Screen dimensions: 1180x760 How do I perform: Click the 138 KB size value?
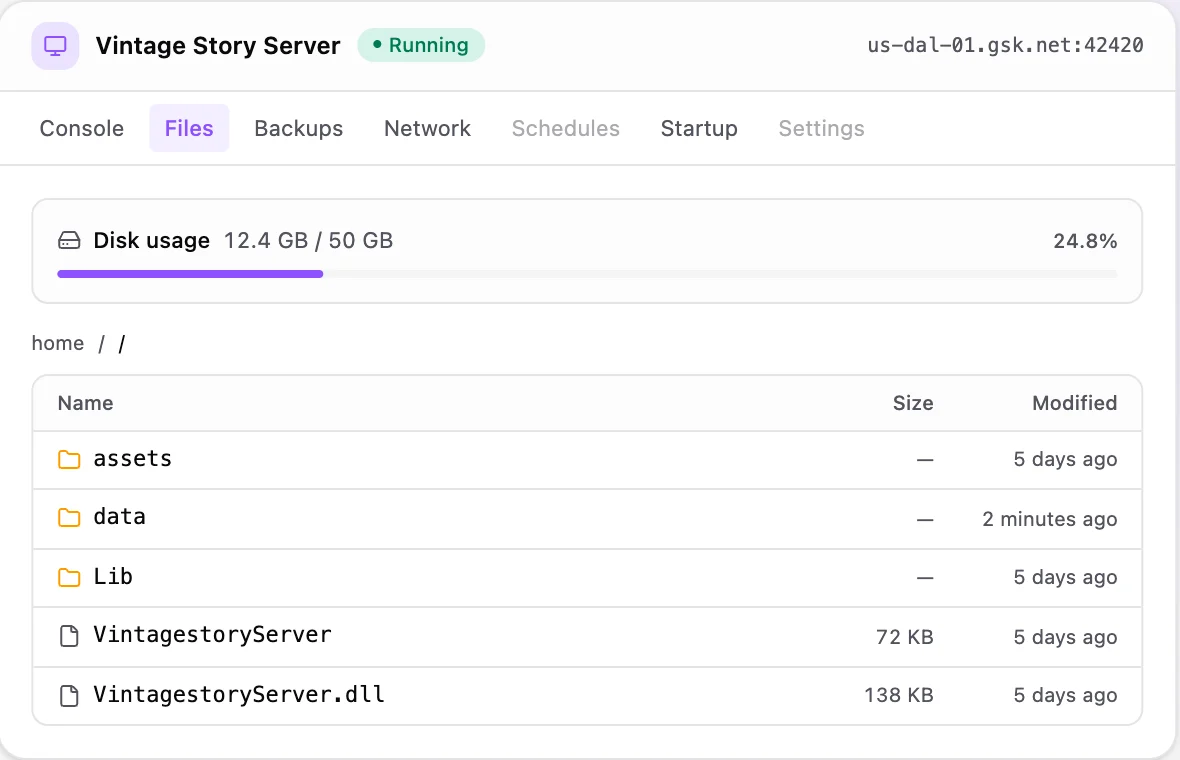[899, 695]
